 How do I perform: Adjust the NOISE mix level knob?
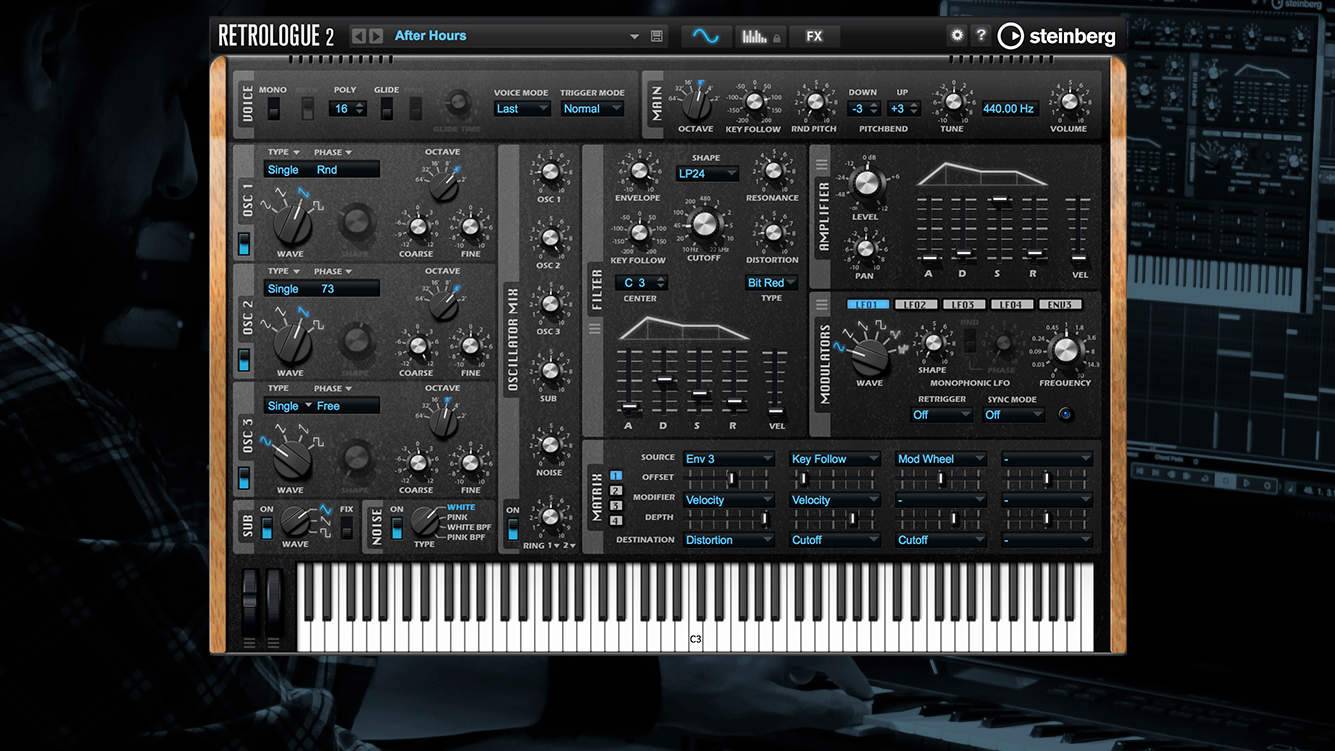(x=549, y=445)
